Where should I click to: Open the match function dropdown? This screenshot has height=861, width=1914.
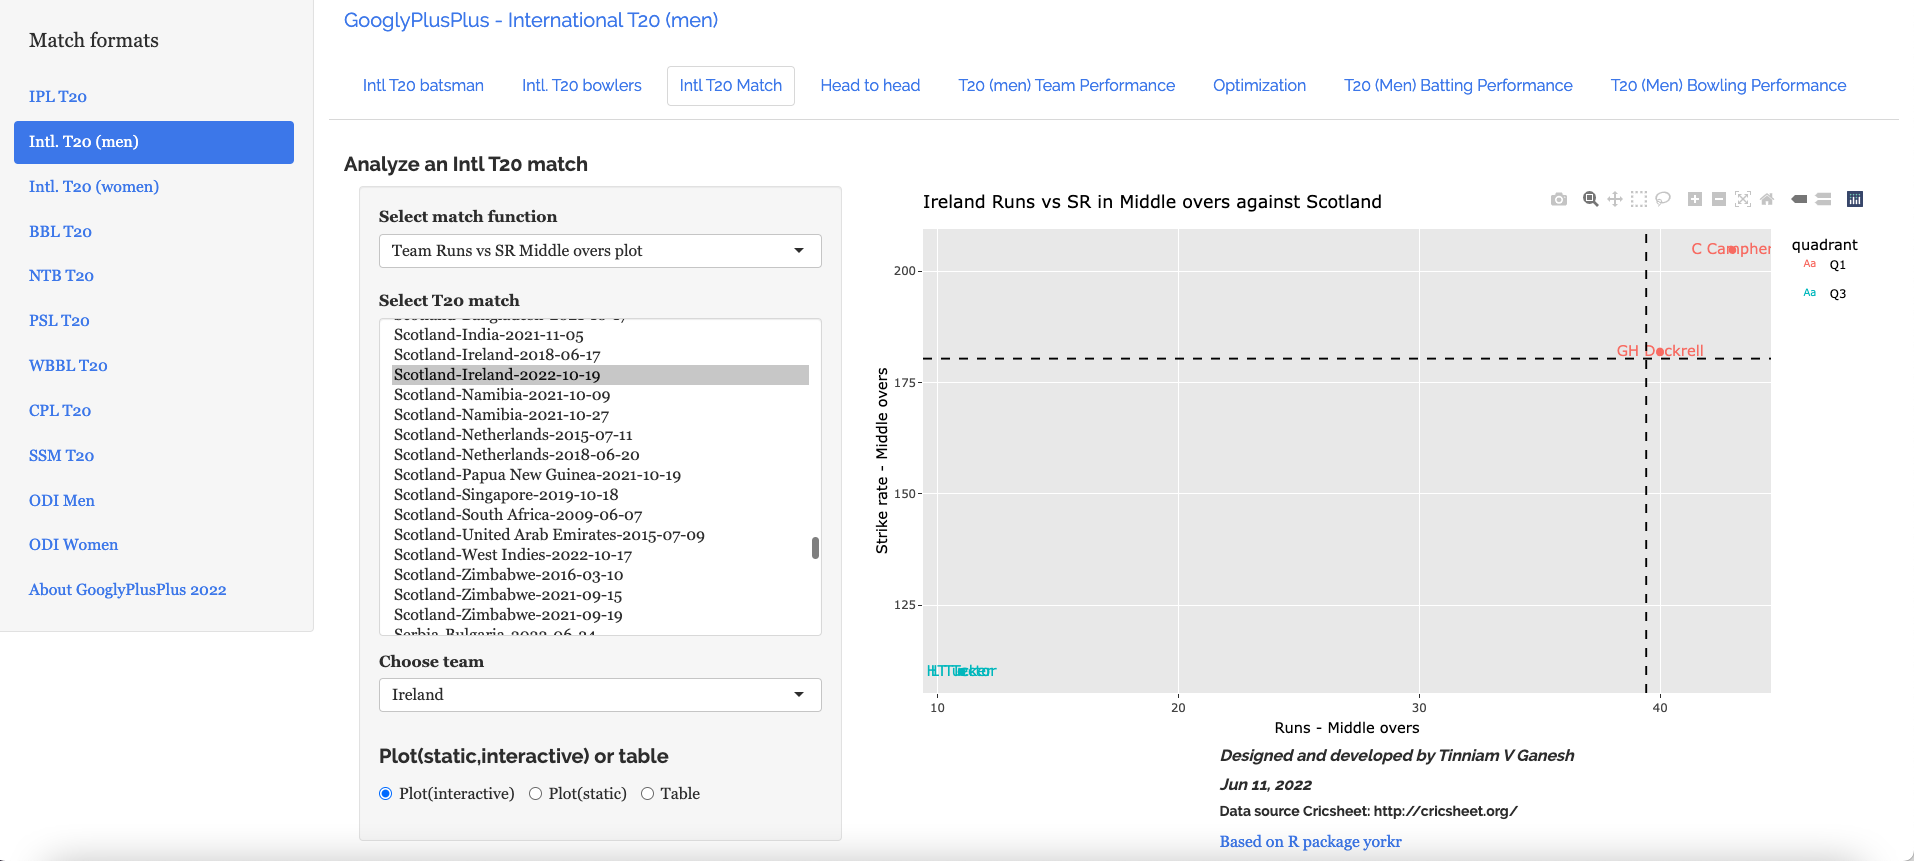point(600,251)
